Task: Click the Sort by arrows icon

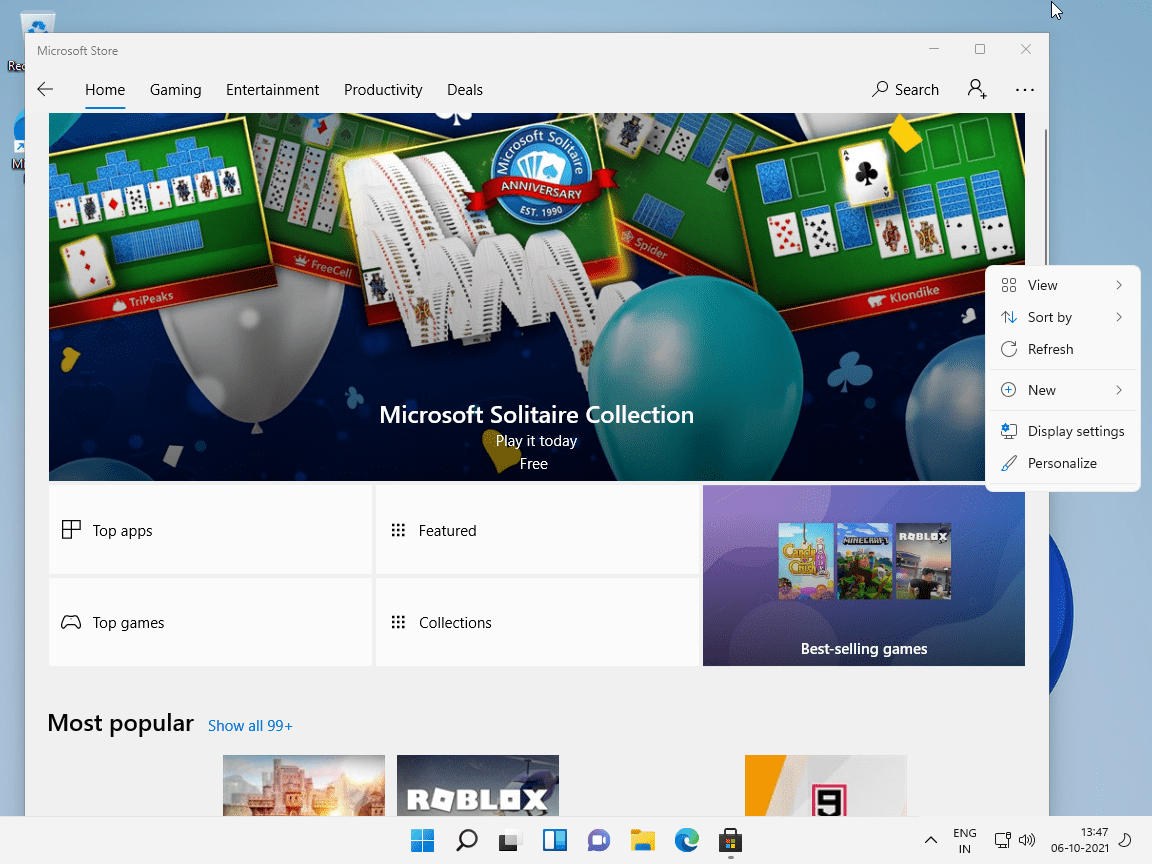Action: pyautogui.click(x=1009, y=317)
